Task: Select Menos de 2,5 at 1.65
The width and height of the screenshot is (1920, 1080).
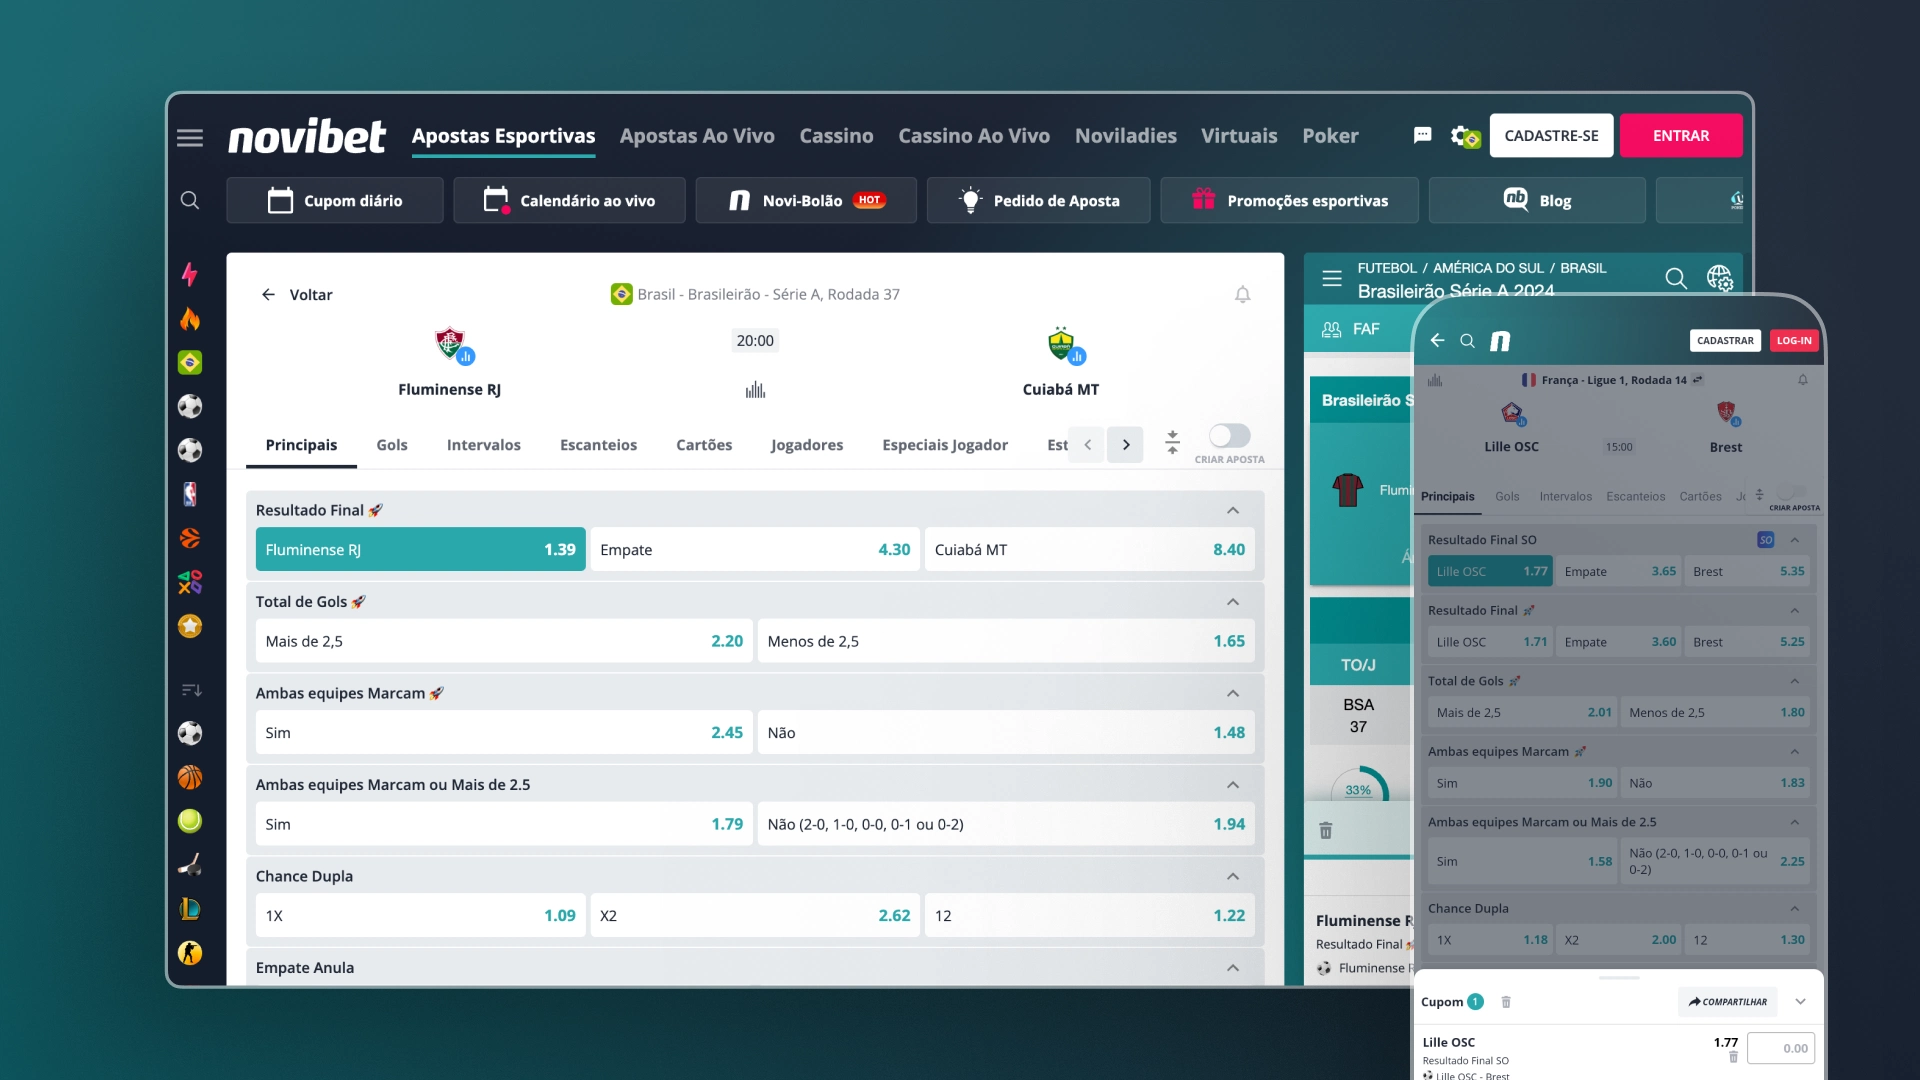Action: pyautogui.click(x=1006, y=641)
